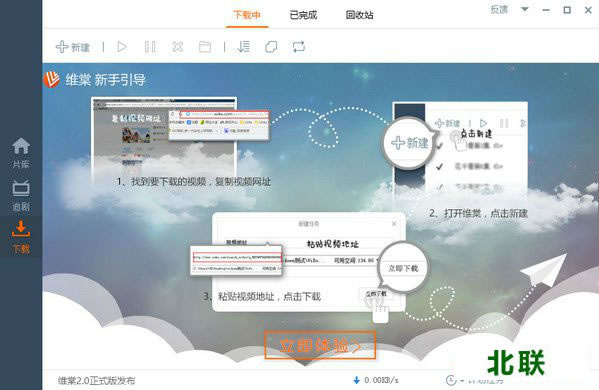Delete task with the X icon
Image resolution: width=599 pixels, height=390 pixels.
point(178,47)
